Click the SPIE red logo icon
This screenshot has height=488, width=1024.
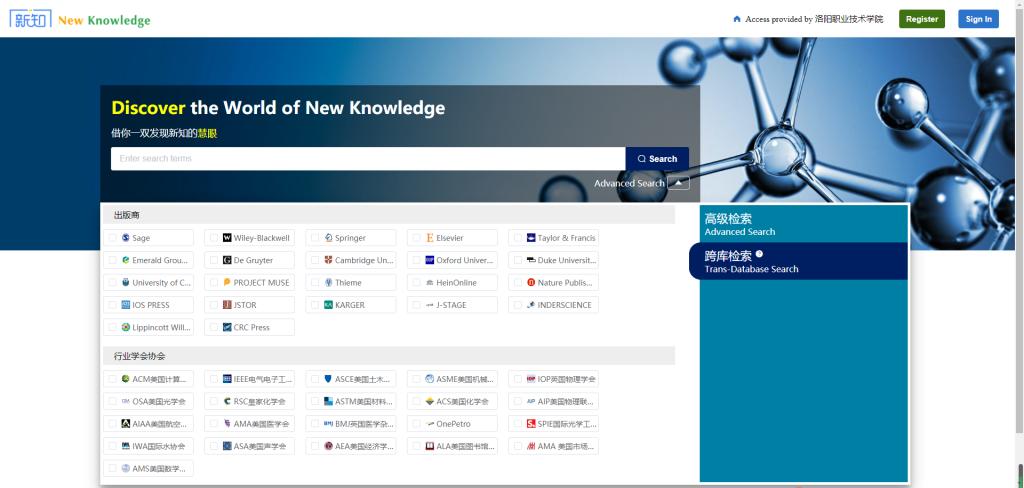531,424
